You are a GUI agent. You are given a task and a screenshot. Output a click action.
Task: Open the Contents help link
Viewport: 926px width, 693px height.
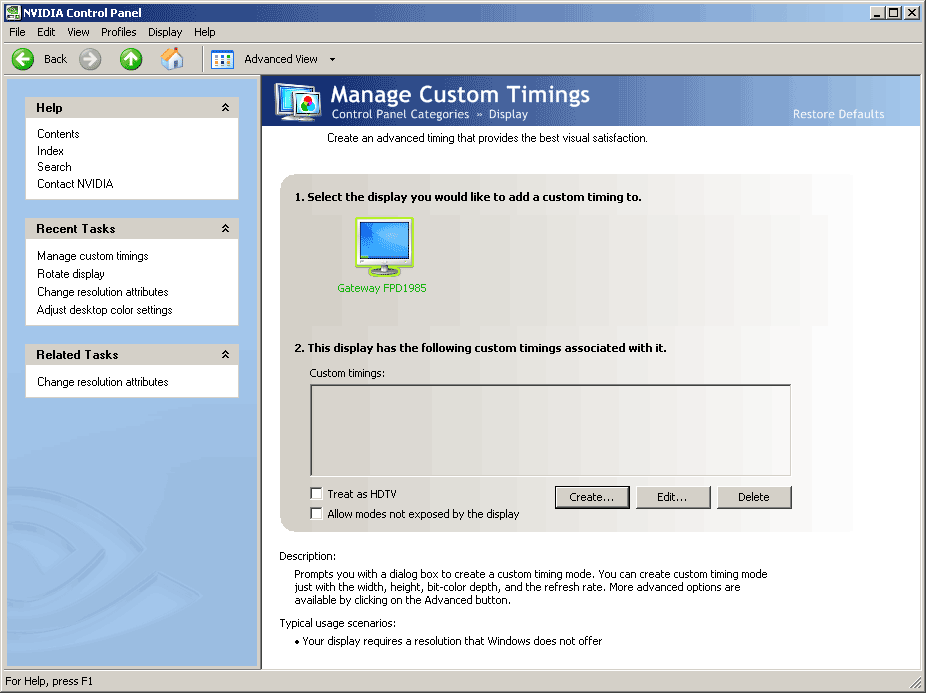tap(58, 134)
